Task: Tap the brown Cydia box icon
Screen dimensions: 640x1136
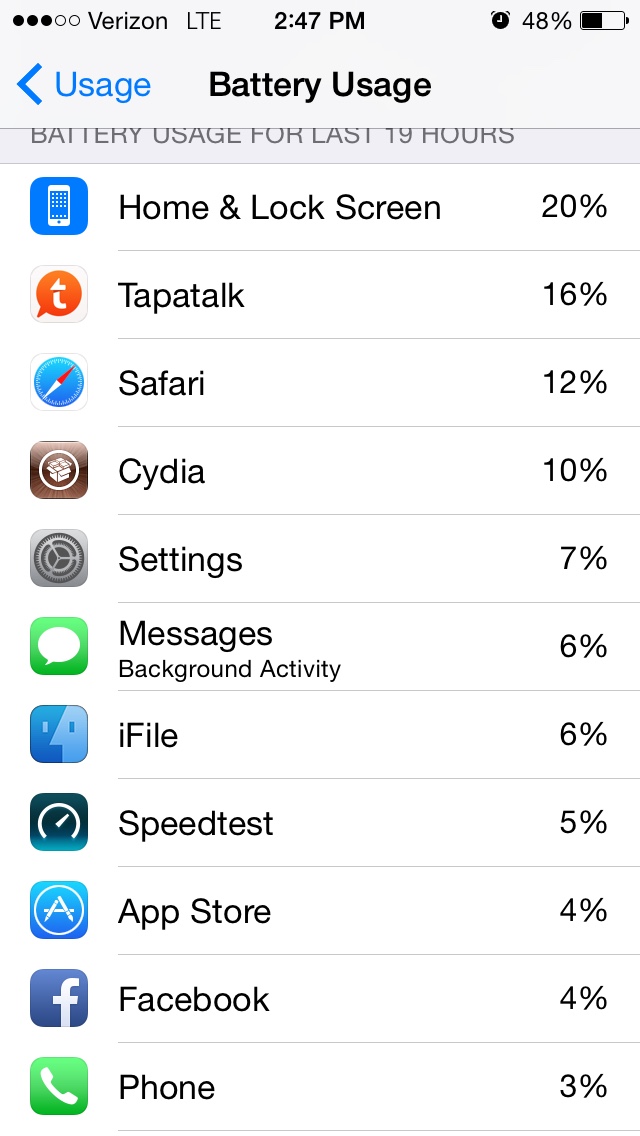Action: pos(59,470)
